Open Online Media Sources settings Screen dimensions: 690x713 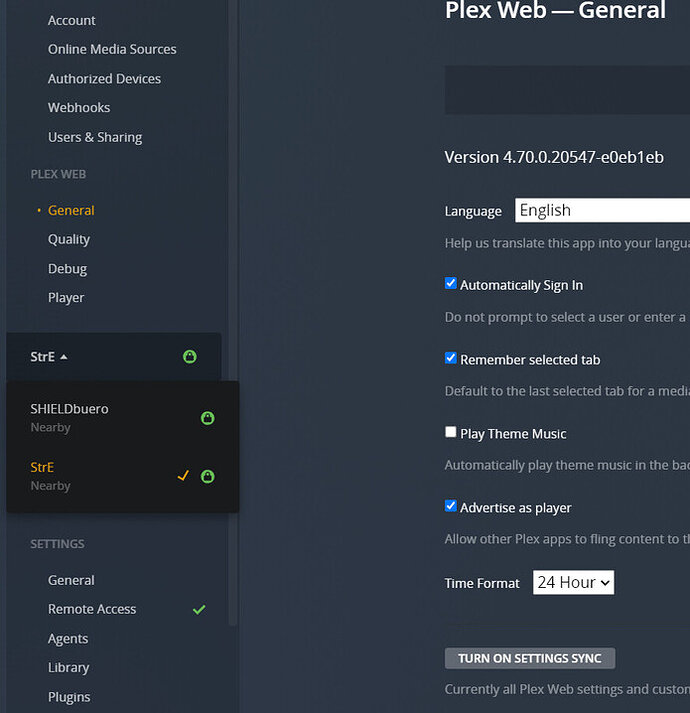(x=112, y=49)
